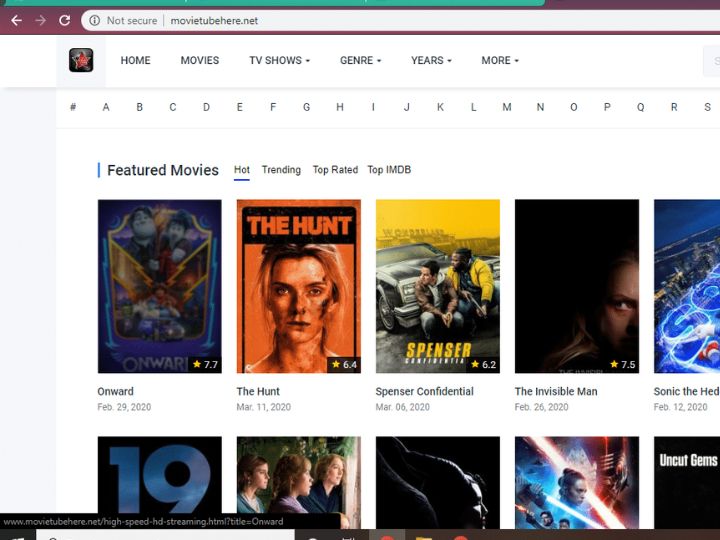
Task: Filter titles by # symbol
Action: (73, 107)
